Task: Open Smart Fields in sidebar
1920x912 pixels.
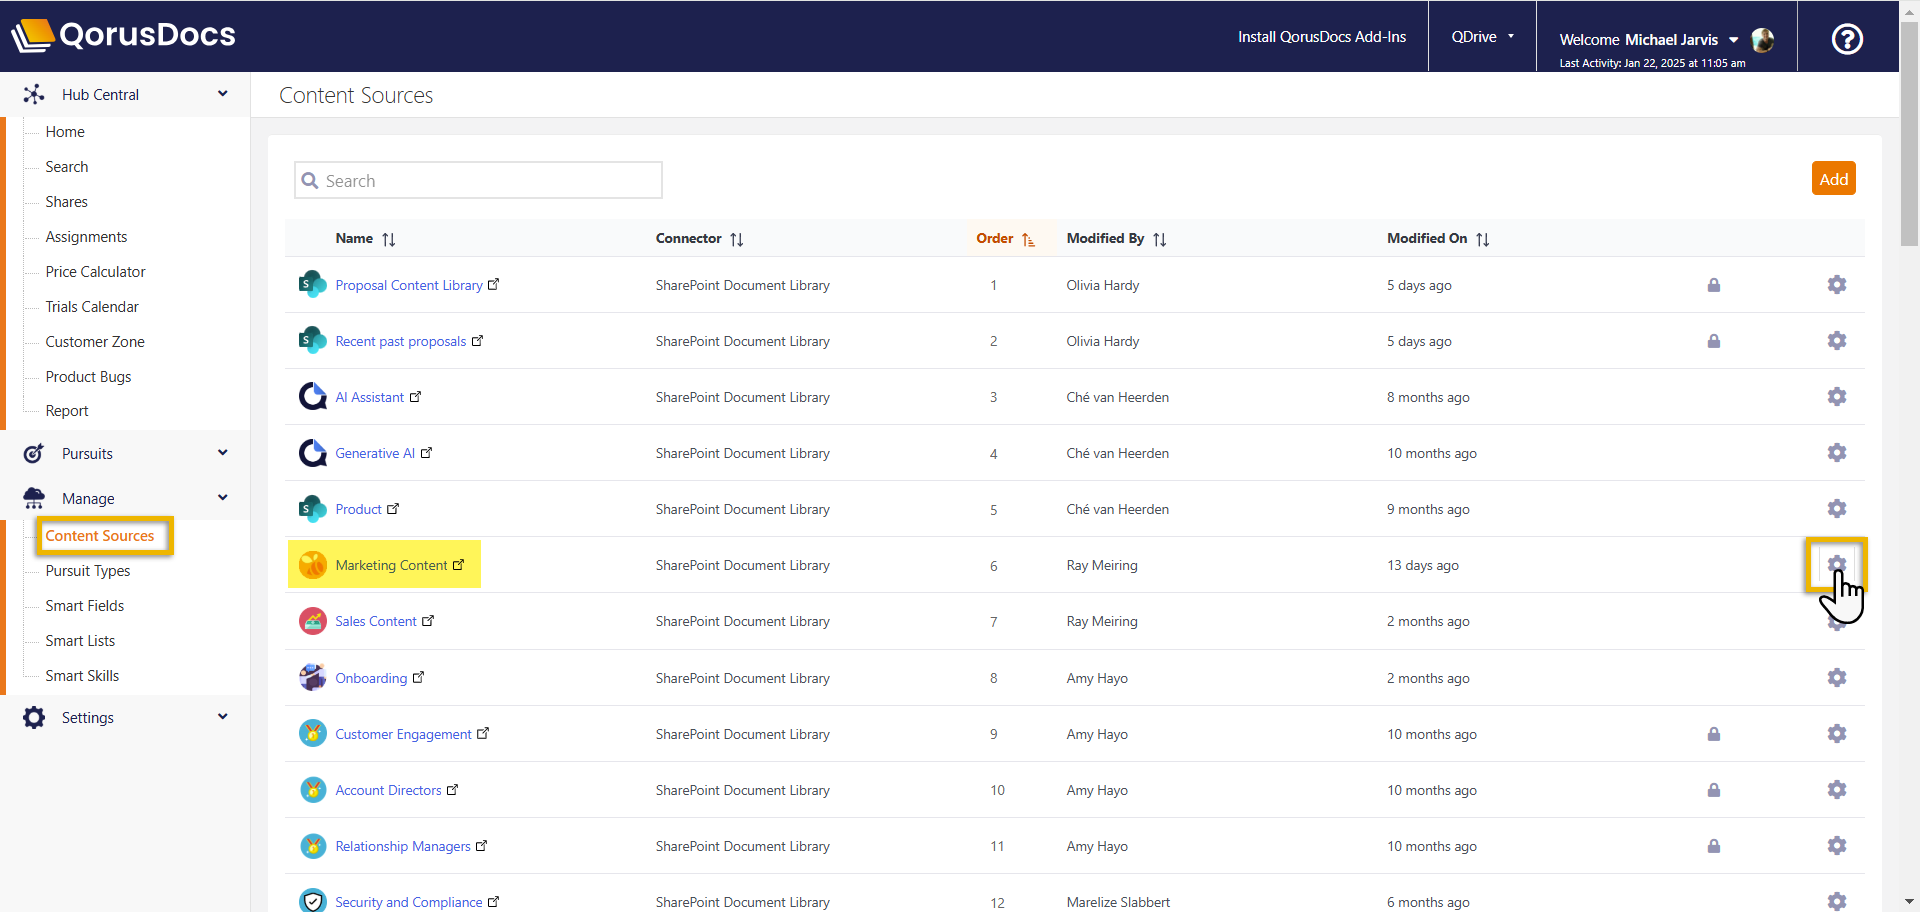Action: [85, 605]
